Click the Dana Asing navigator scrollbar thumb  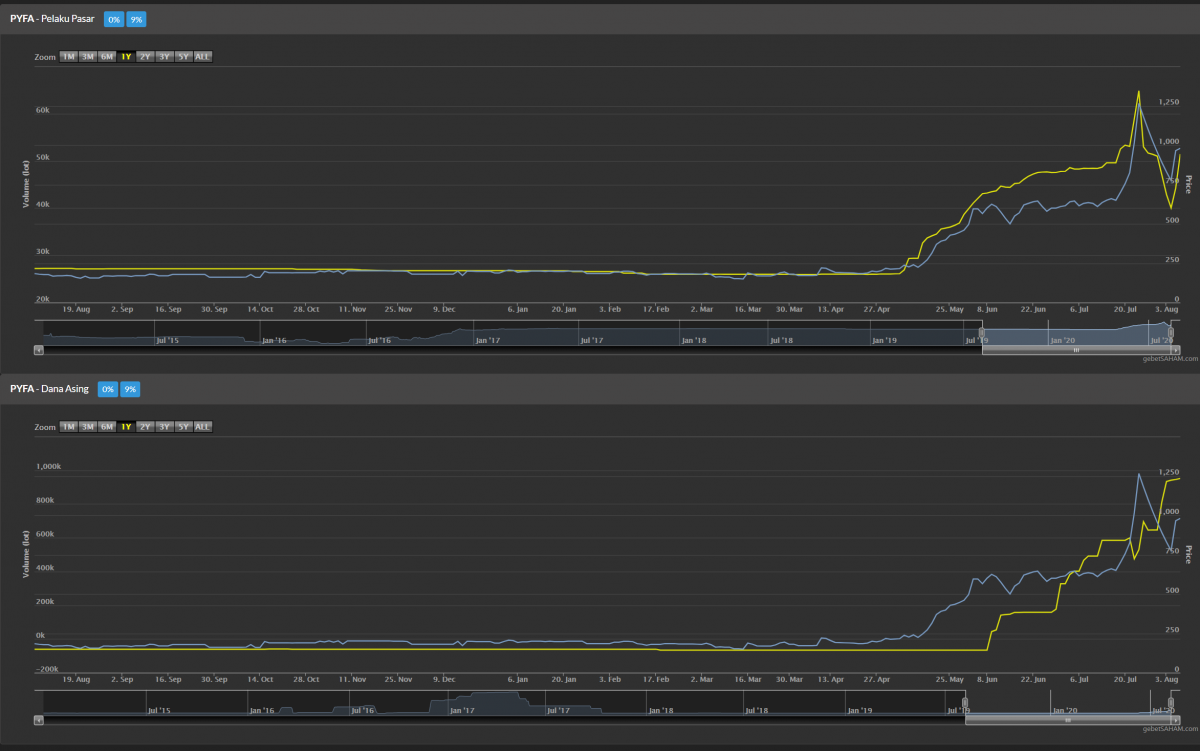click(1068, 720)
